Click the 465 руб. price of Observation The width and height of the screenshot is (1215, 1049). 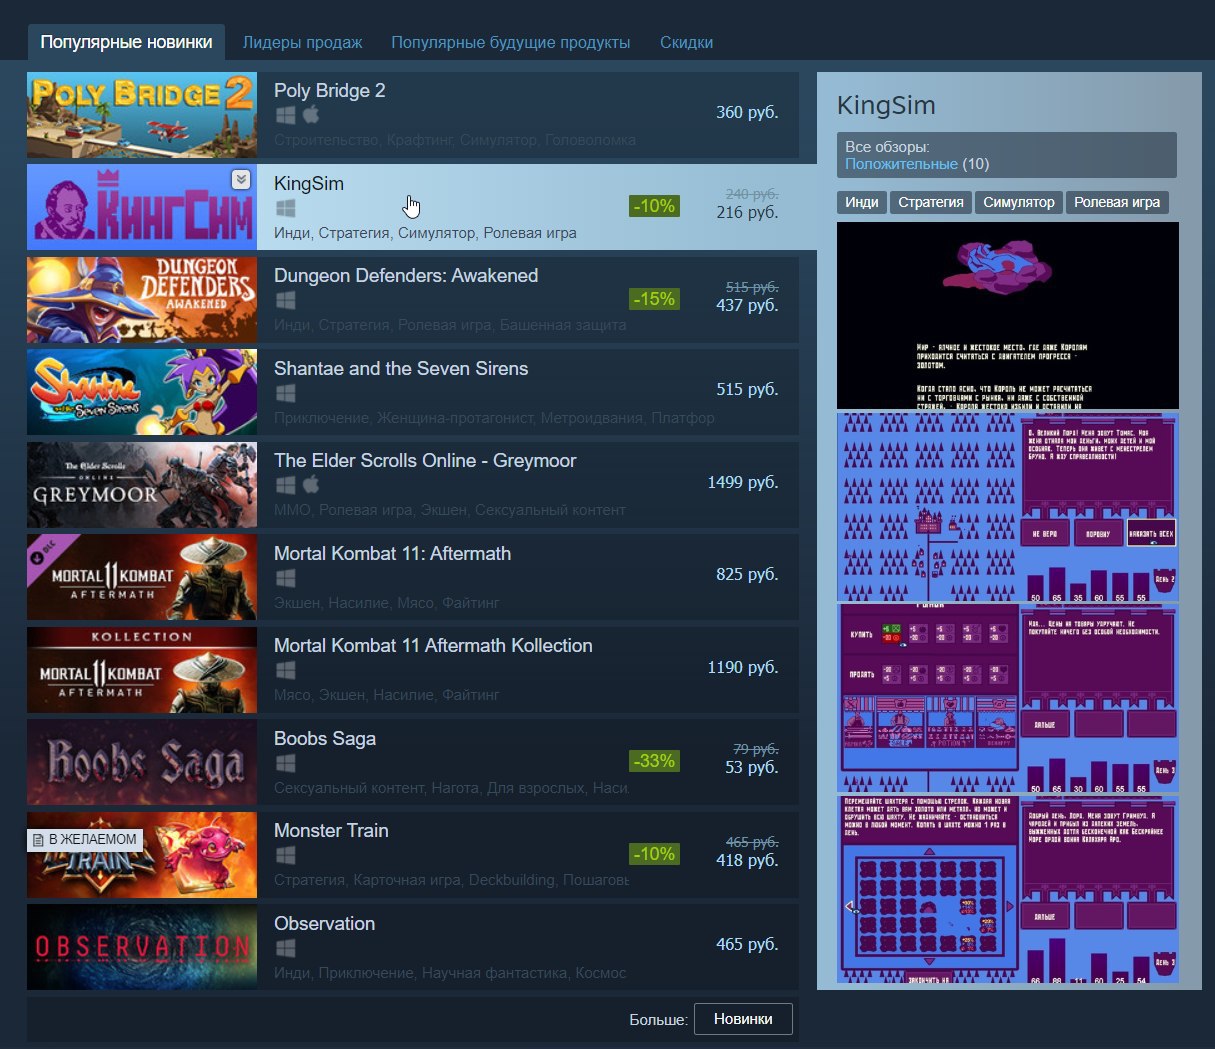coord(747,944)
